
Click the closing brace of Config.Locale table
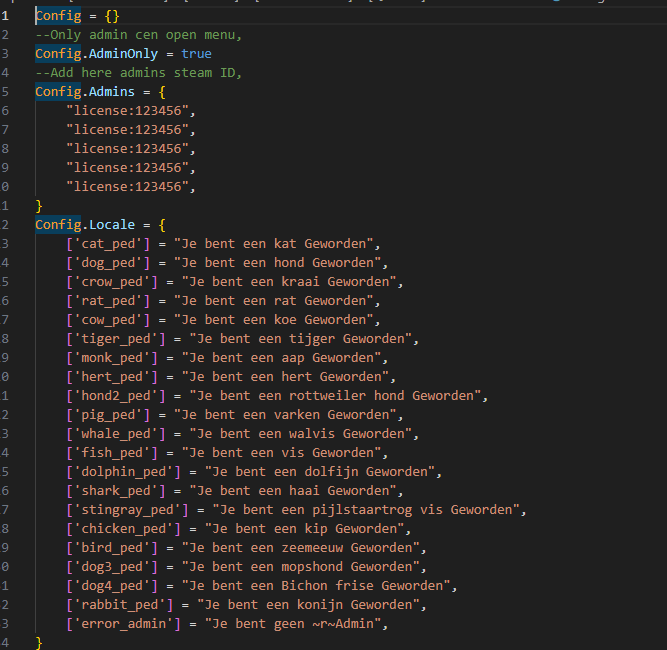[39, 642]
